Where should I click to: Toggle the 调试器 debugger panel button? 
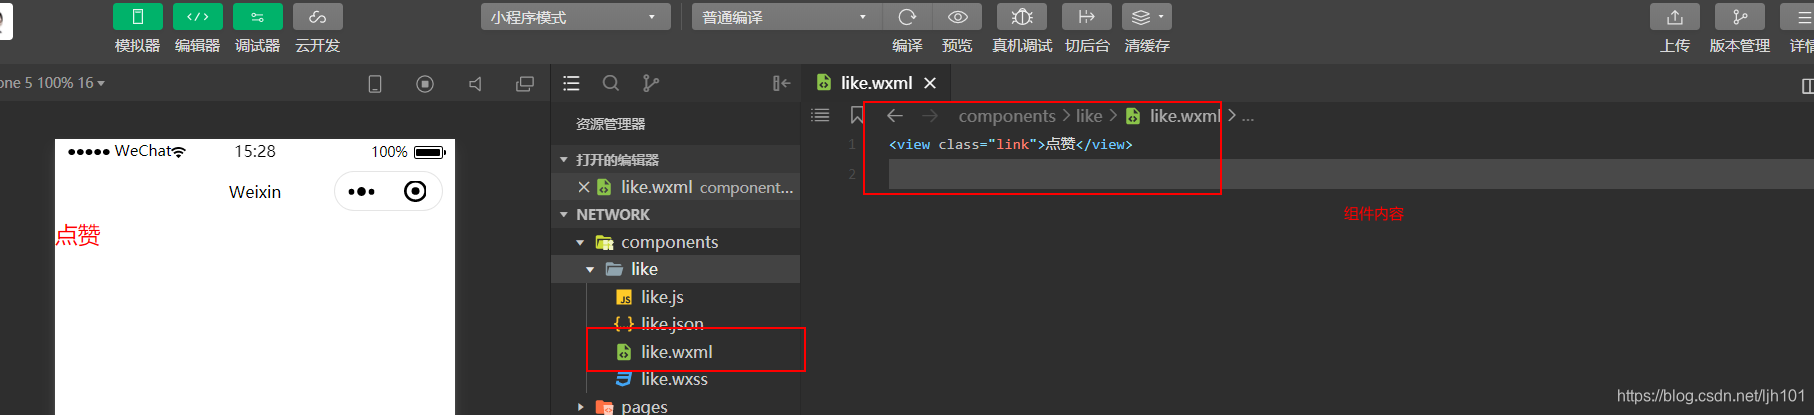pos(258,17)
